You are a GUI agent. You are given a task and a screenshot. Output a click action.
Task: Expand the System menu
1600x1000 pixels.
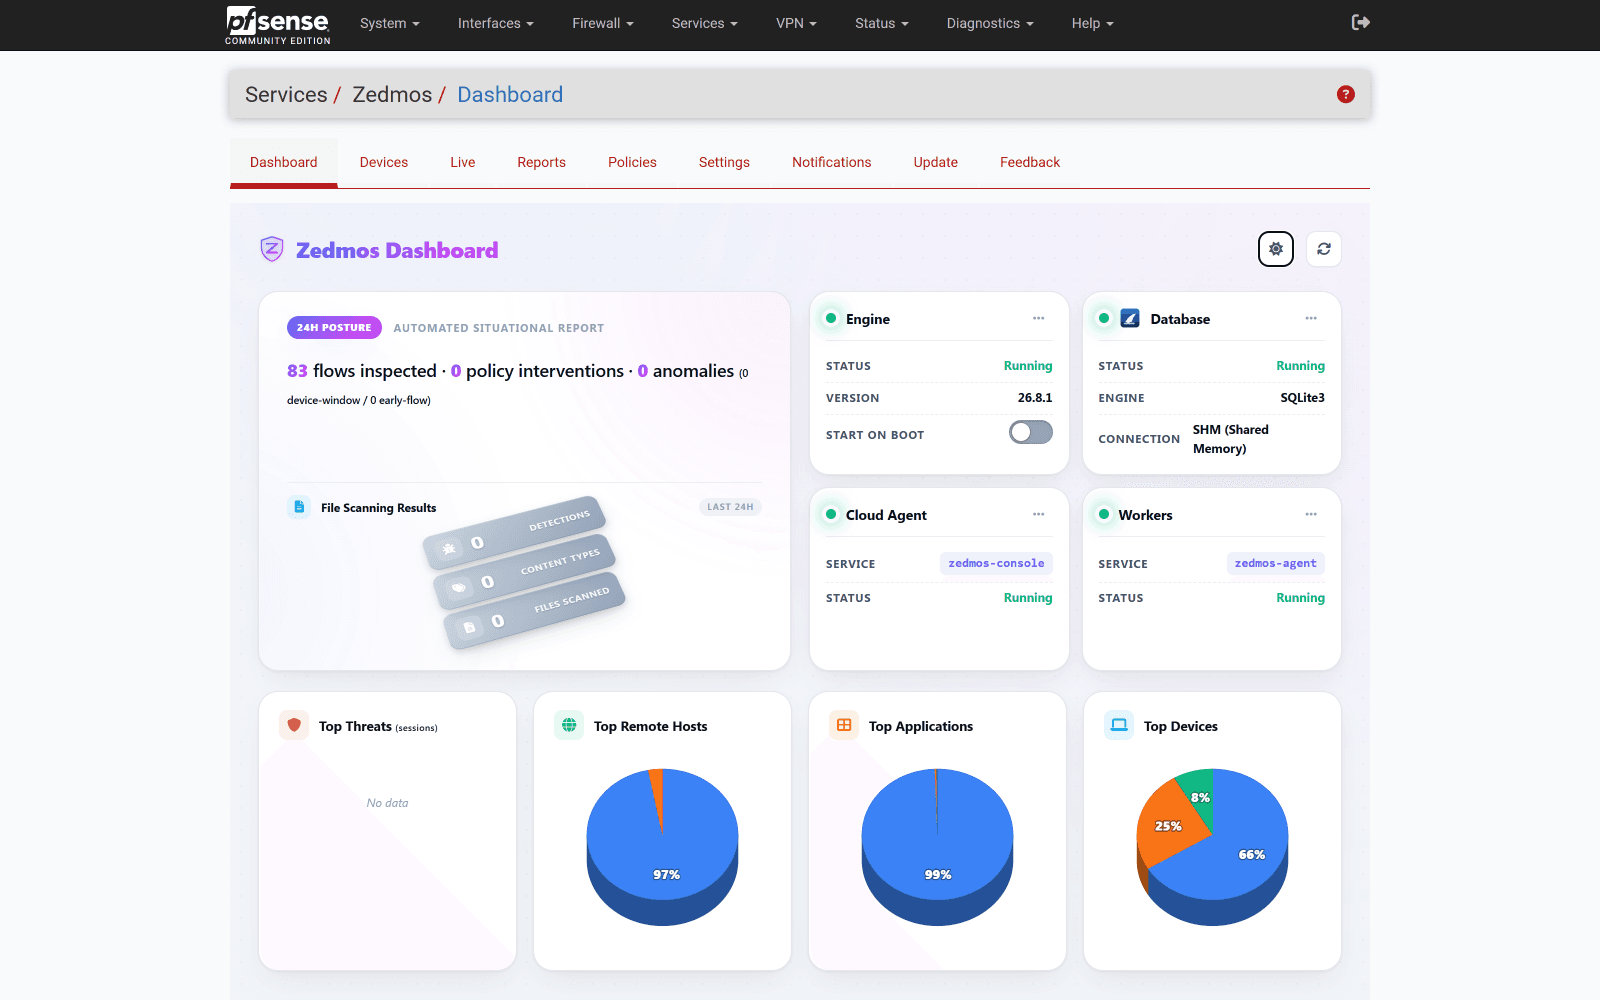[x=390, y=23]
